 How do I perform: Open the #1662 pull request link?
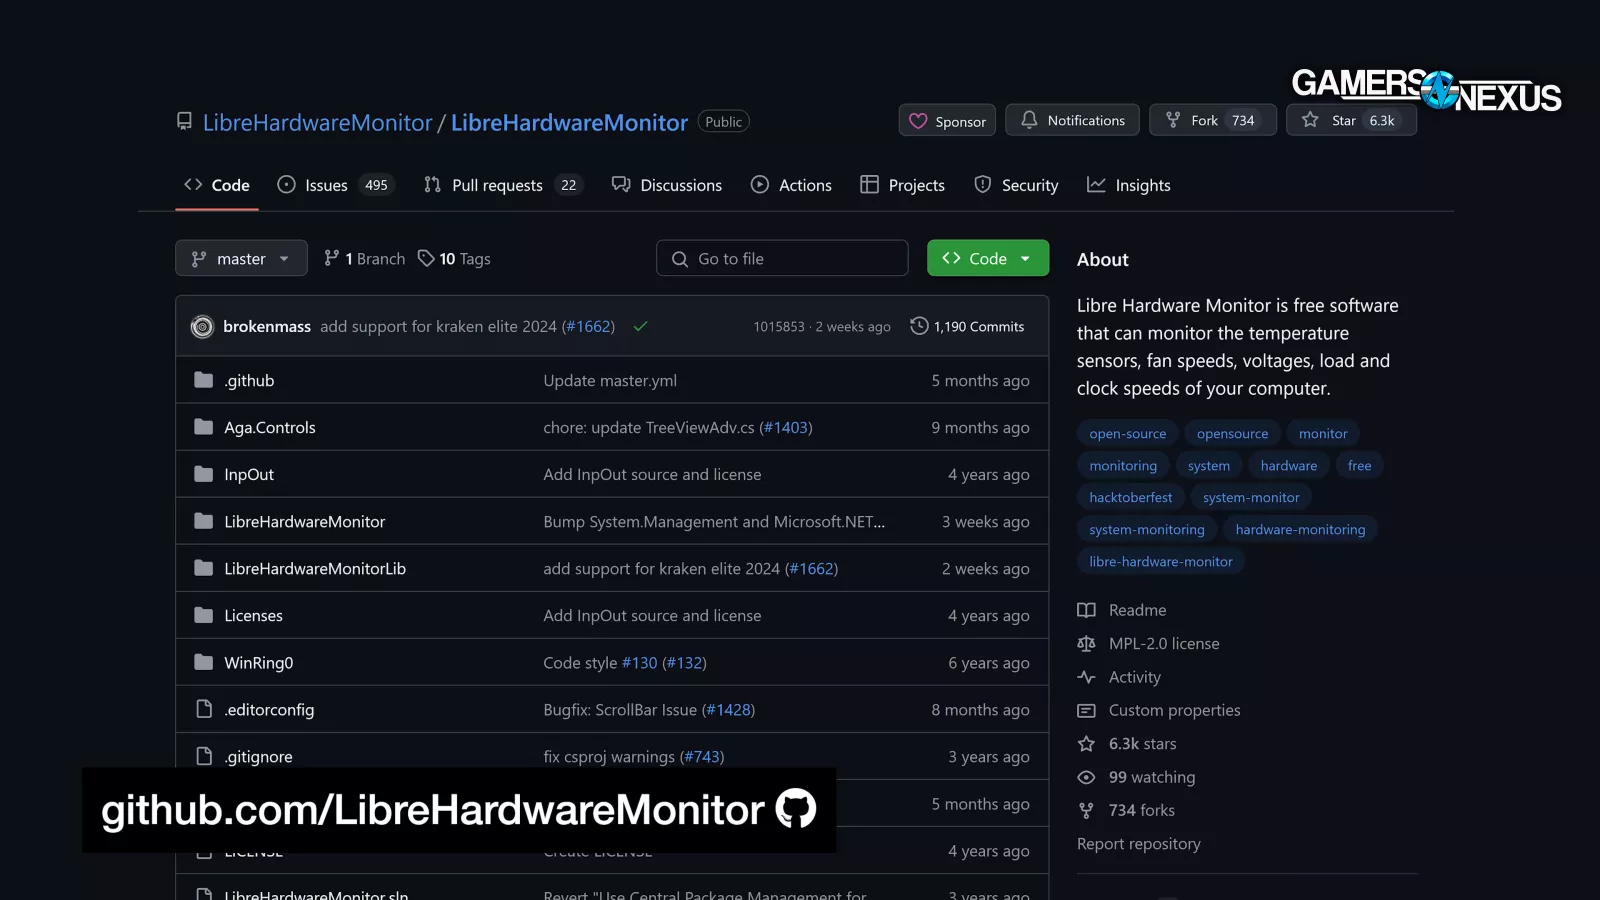click(x=588, y=327)
